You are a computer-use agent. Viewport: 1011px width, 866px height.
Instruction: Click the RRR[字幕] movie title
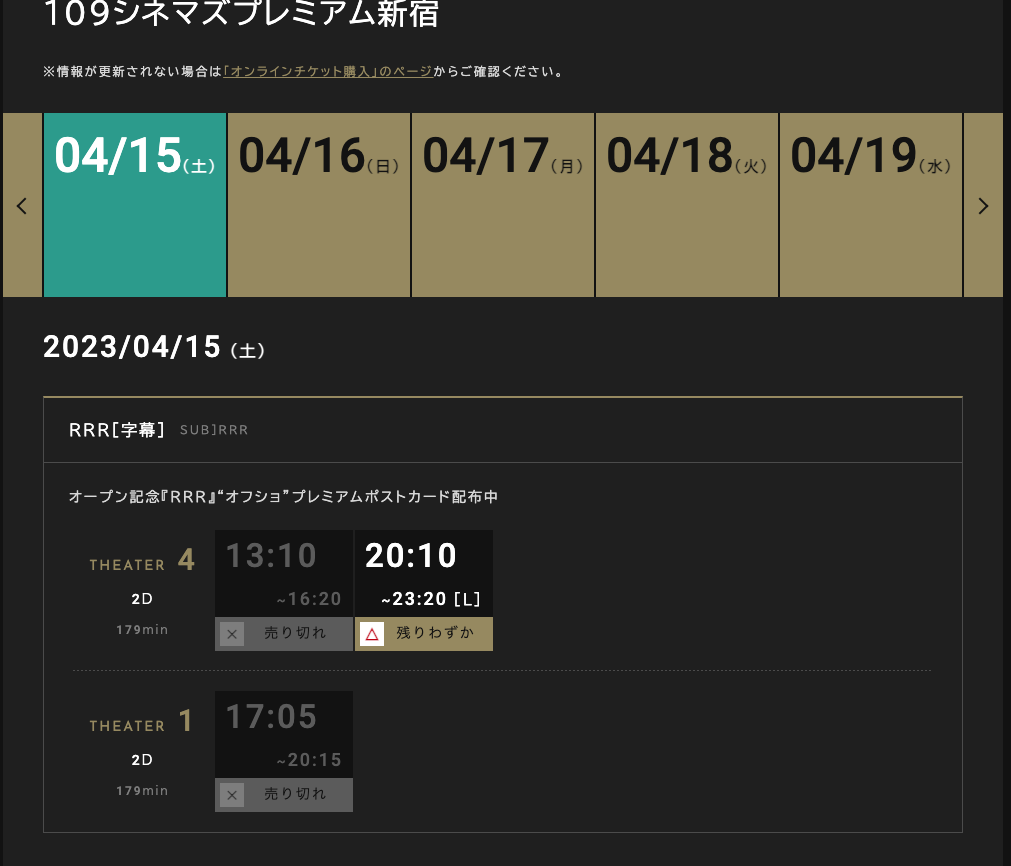coord(117,430)
